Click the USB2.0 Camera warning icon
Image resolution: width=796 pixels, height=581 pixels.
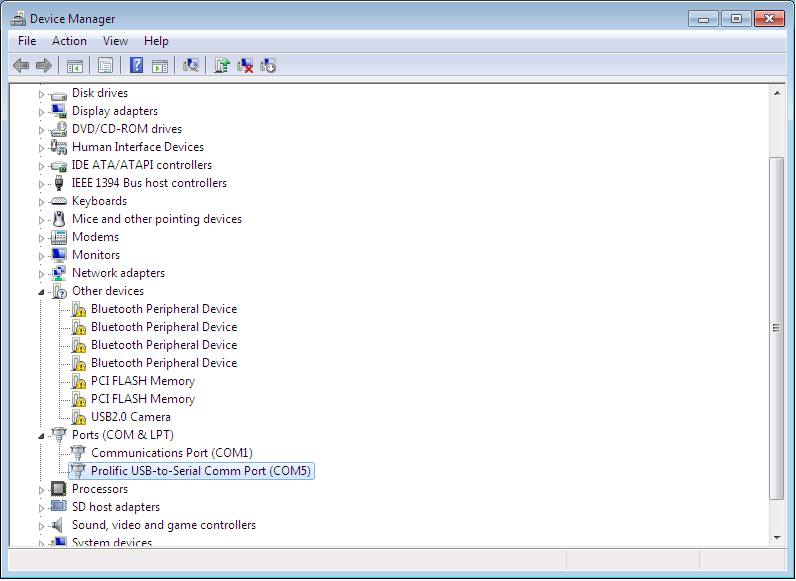coord(79,417)
